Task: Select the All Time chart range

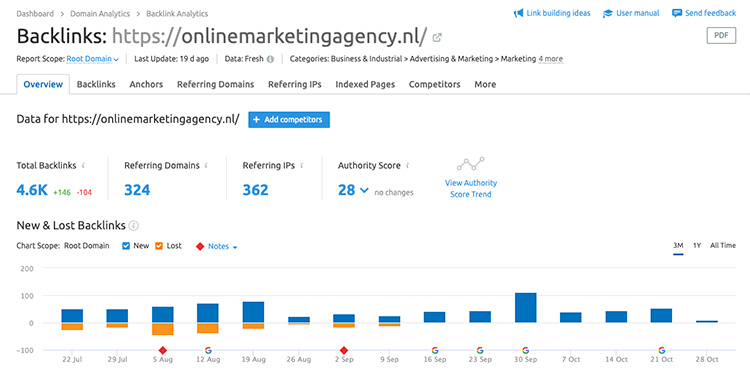Action: 723,246
